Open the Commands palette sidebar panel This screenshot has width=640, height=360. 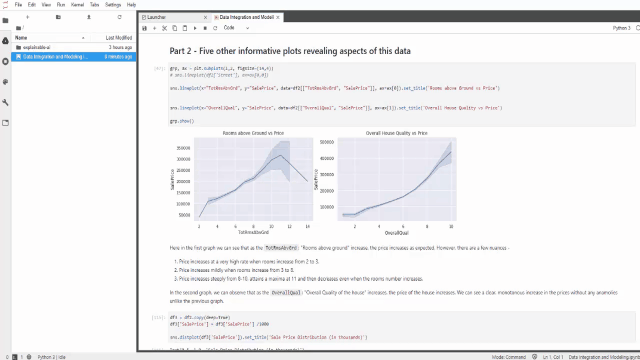pos(5,82)
